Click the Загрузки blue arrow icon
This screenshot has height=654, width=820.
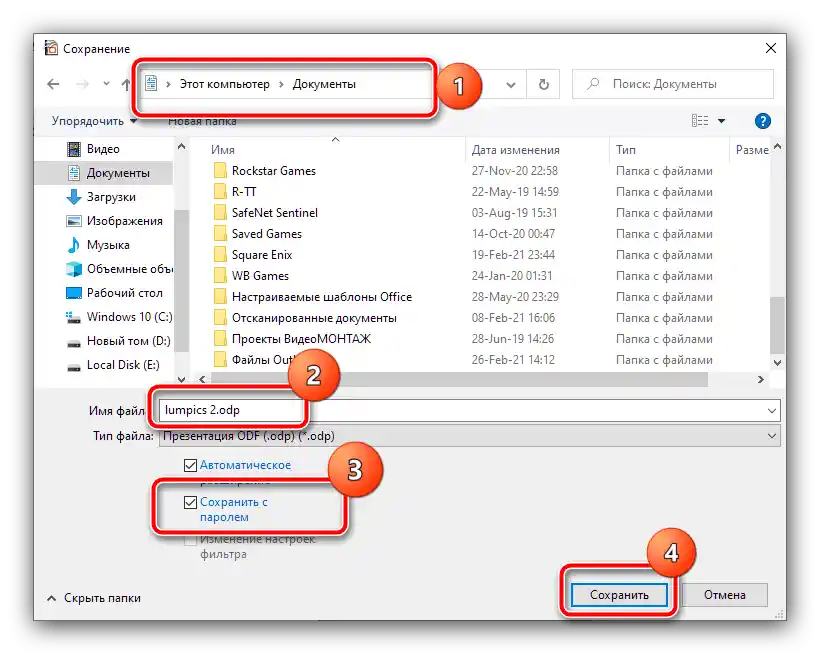click(74, 197)
